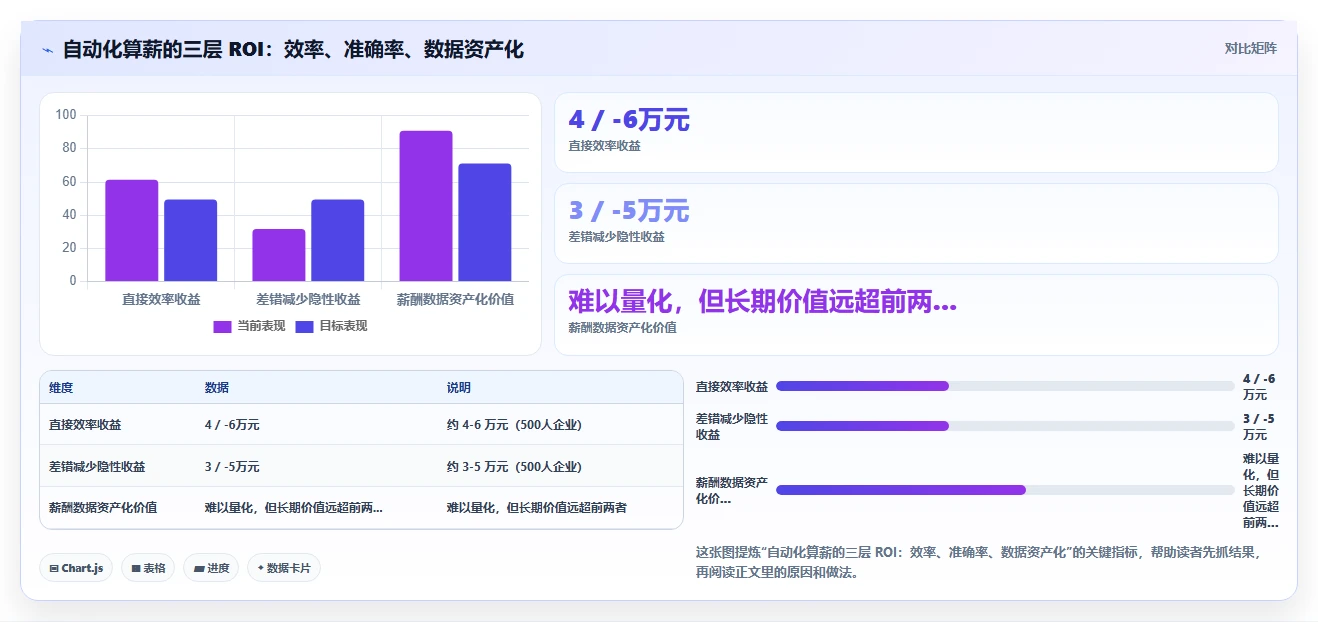Screen dimensions: 1318x622
Task: Click the y-axis value 100
Action: click(x=66, y=115)
